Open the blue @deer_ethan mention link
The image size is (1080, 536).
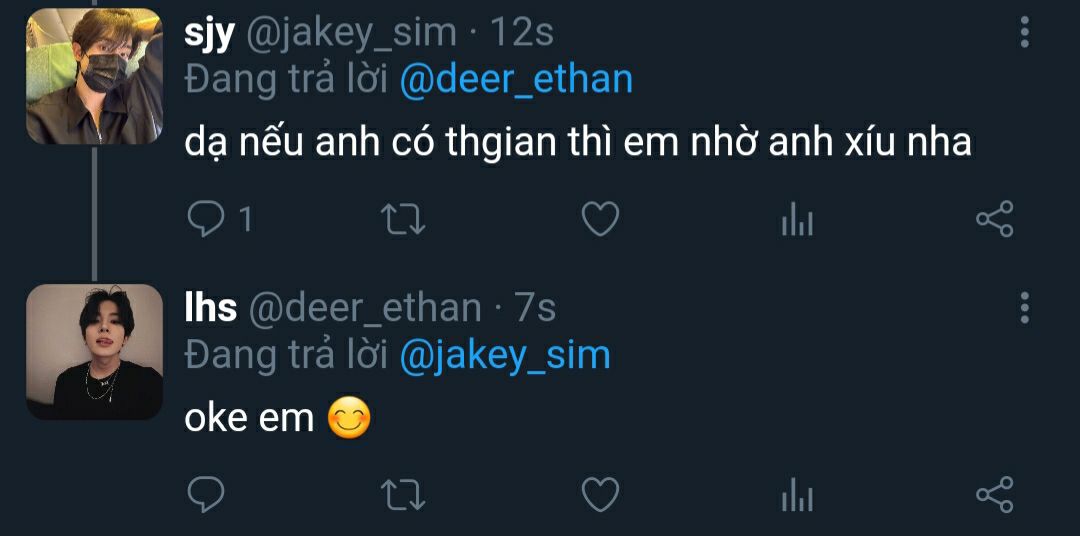[517, 79]
